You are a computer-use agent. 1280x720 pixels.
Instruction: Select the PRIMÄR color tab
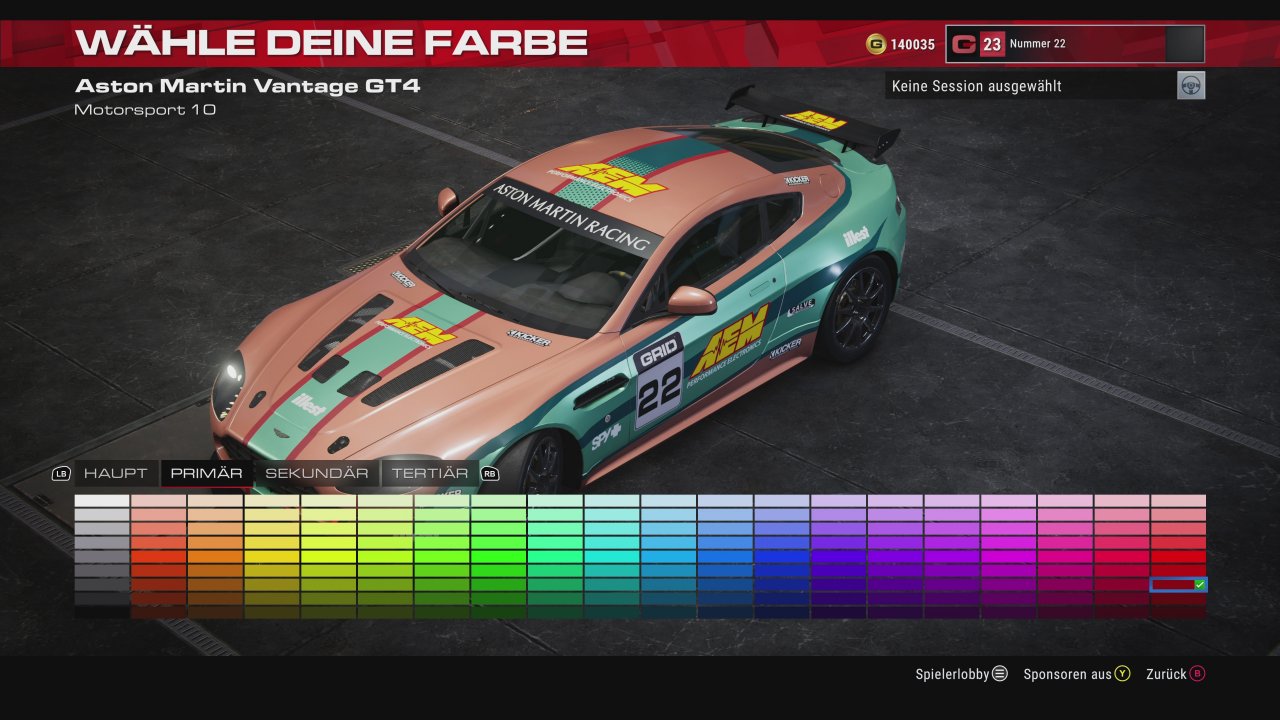206,473
